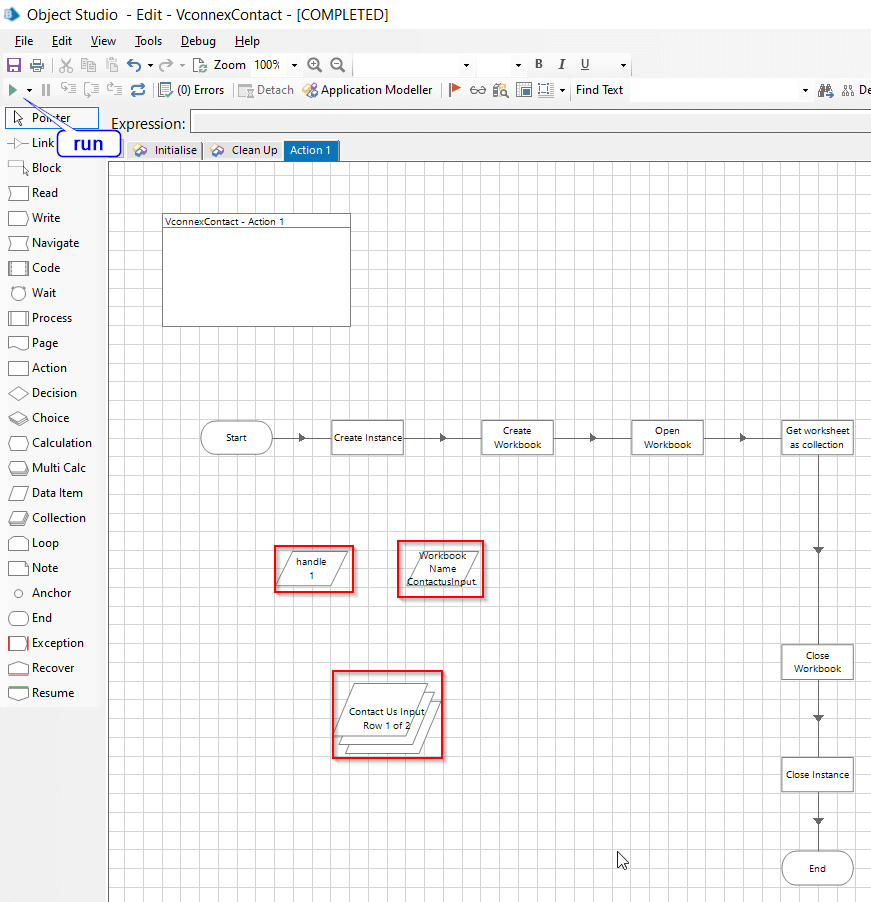Screen dimensions: 871x902
Task: Toggle Underline text formatting
Action: (585, 65)
